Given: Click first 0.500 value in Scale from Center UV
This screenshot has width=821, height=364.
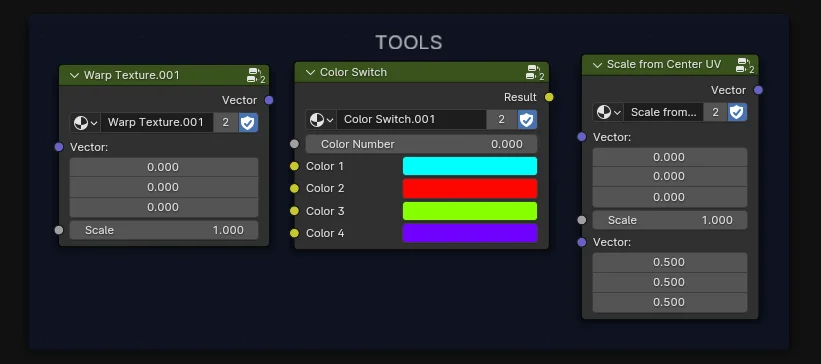Looking at the screenshot, I should [x=670, y=262].
